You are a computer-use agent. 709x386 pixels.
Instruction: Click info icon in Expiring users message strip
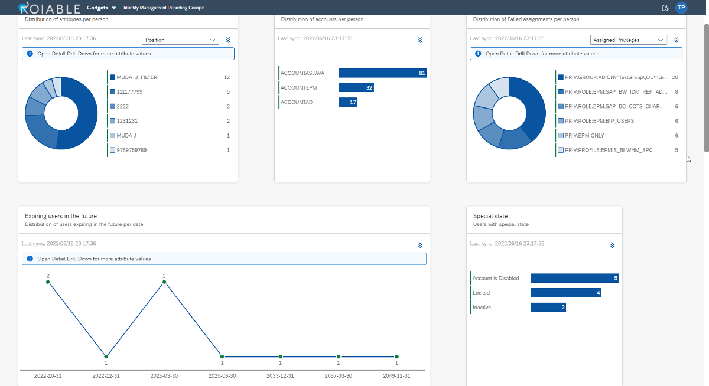click(x=30, y=259)
